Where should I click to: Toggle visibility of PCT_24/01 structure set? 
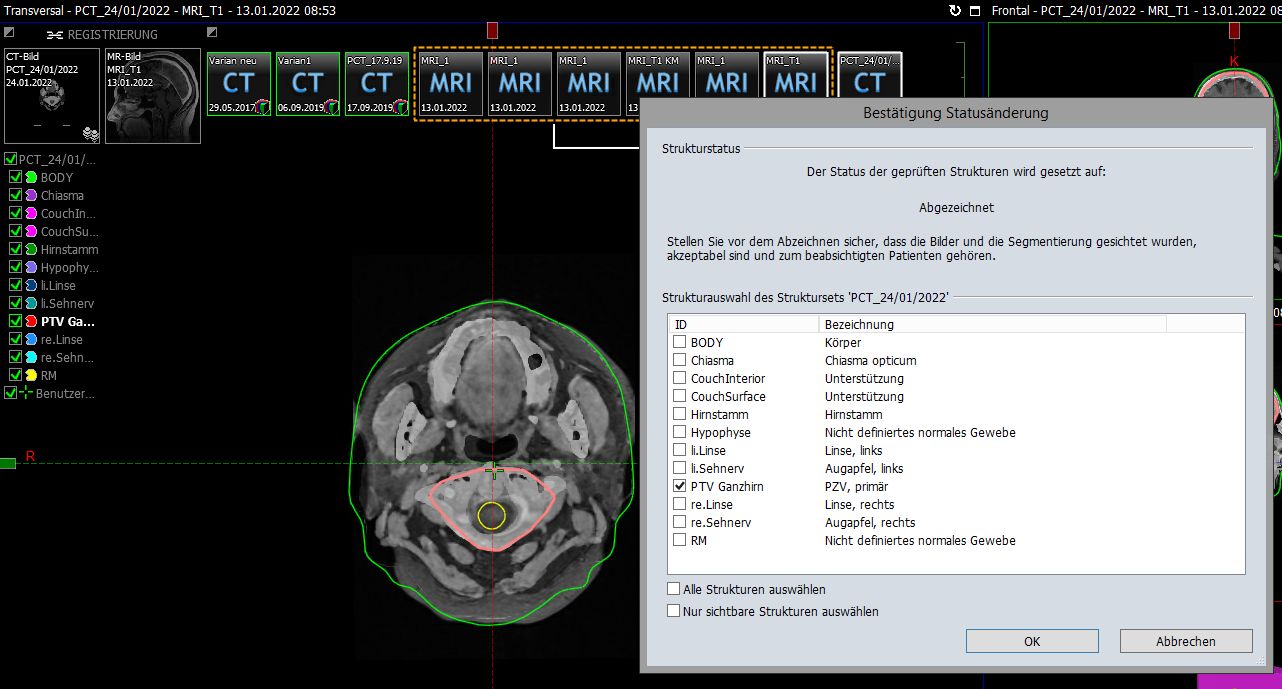[11, 160]
